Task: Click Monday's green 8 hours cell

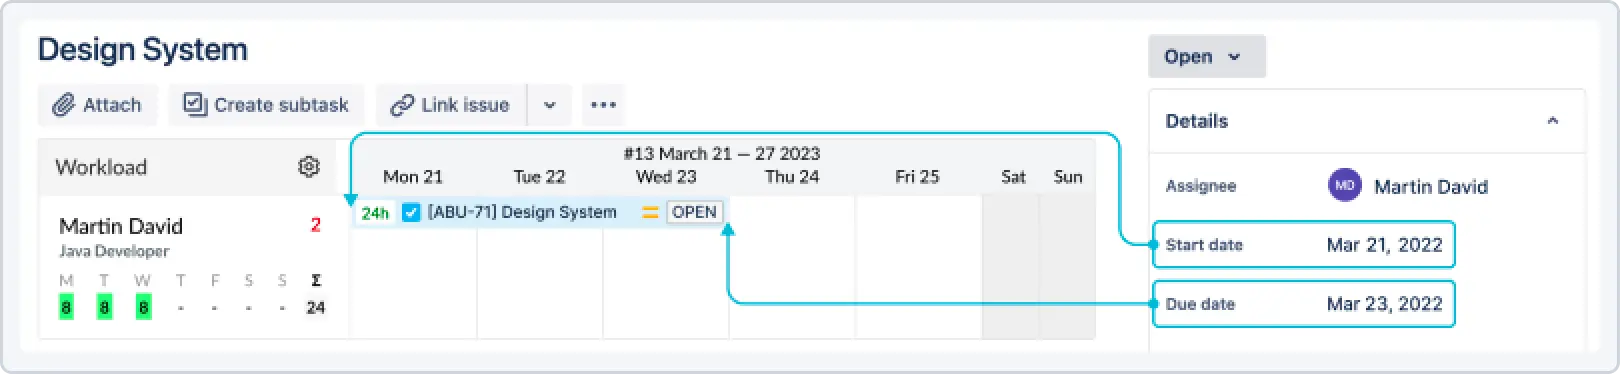Action: click(66, 307)
